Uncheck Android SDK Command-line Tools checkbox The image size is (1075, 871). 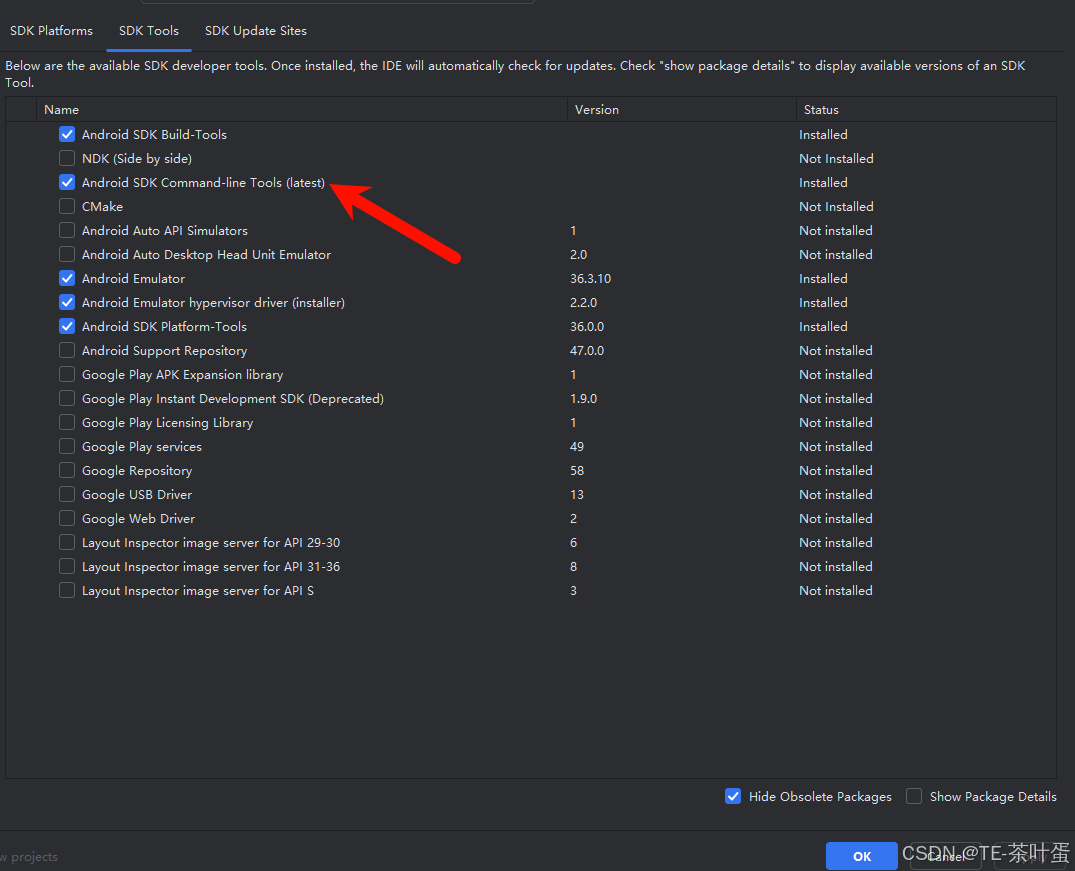click(67, 182)
